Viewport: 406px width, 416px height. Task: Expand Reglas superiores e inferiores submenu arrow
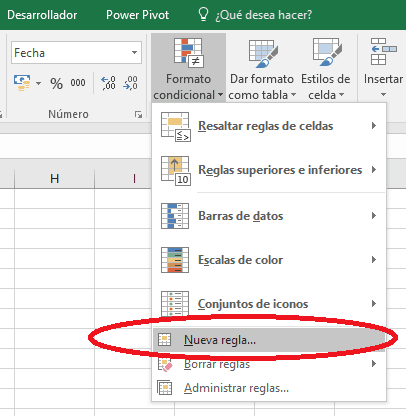[374, 170]
